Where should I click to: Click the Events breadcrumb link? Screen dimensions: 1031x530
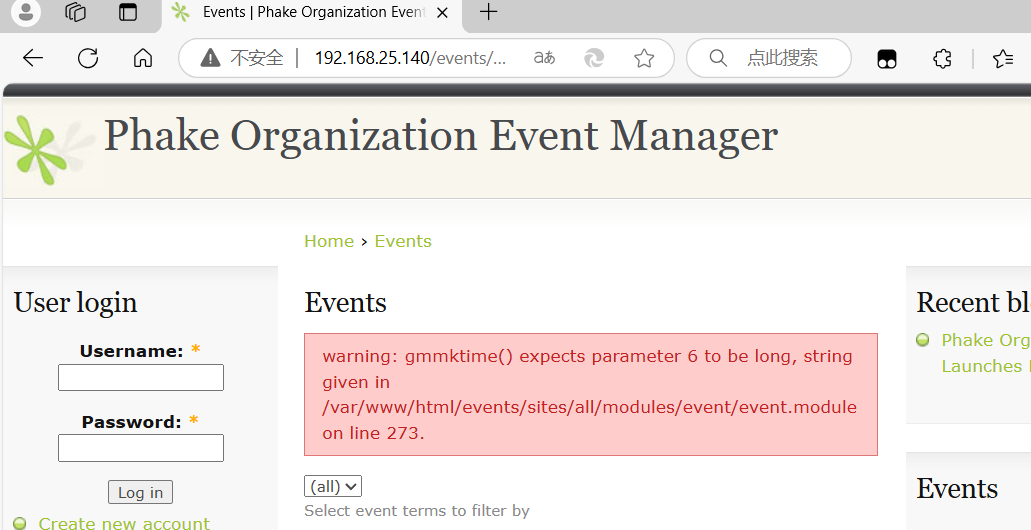[x=403, y=241]
